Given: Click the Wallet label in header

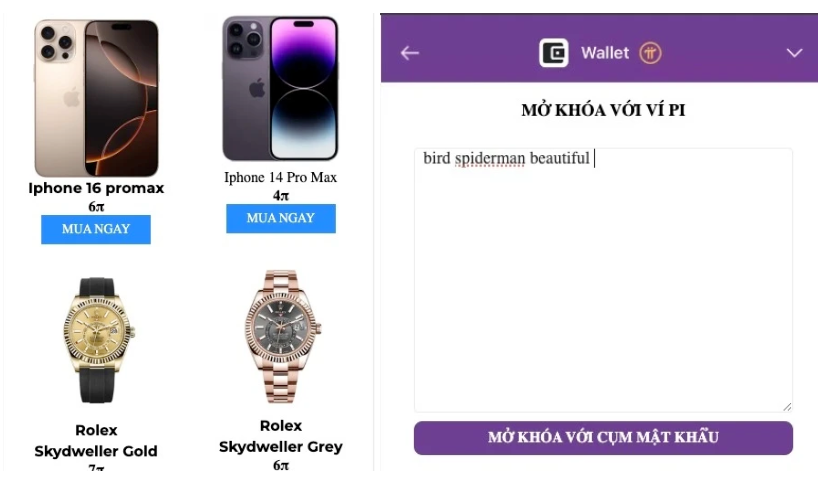Looking at the screenshot, I should pyautogui.click(x=605, y=53).
